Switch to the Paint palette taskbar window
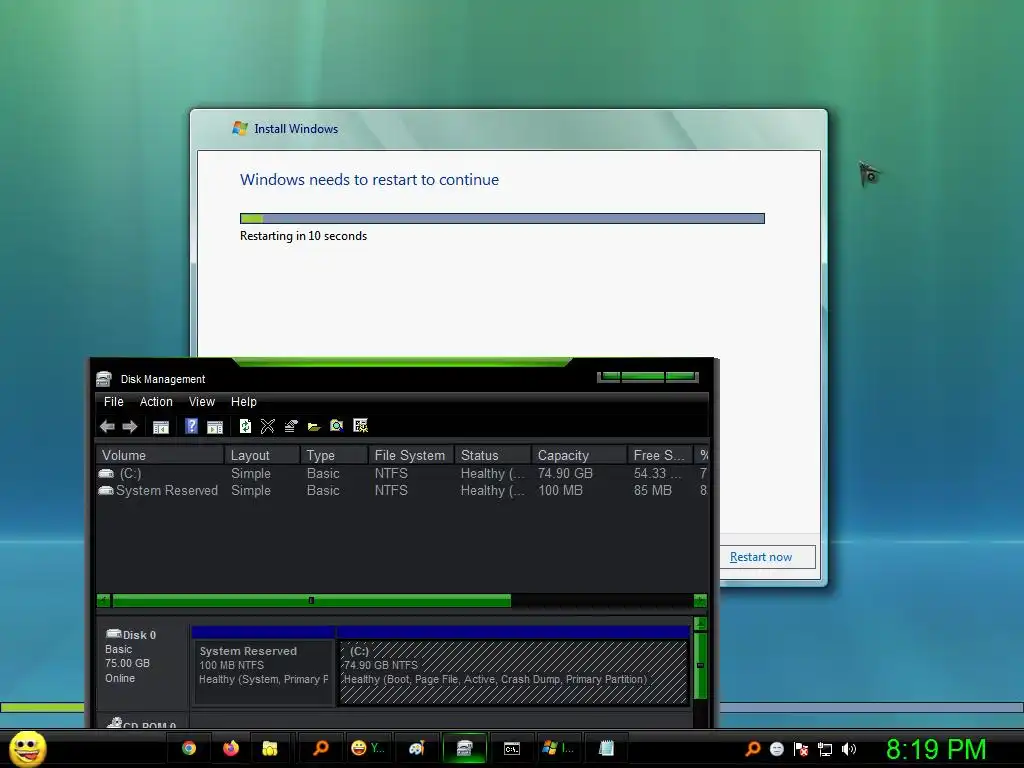 (x=417, y=748)
